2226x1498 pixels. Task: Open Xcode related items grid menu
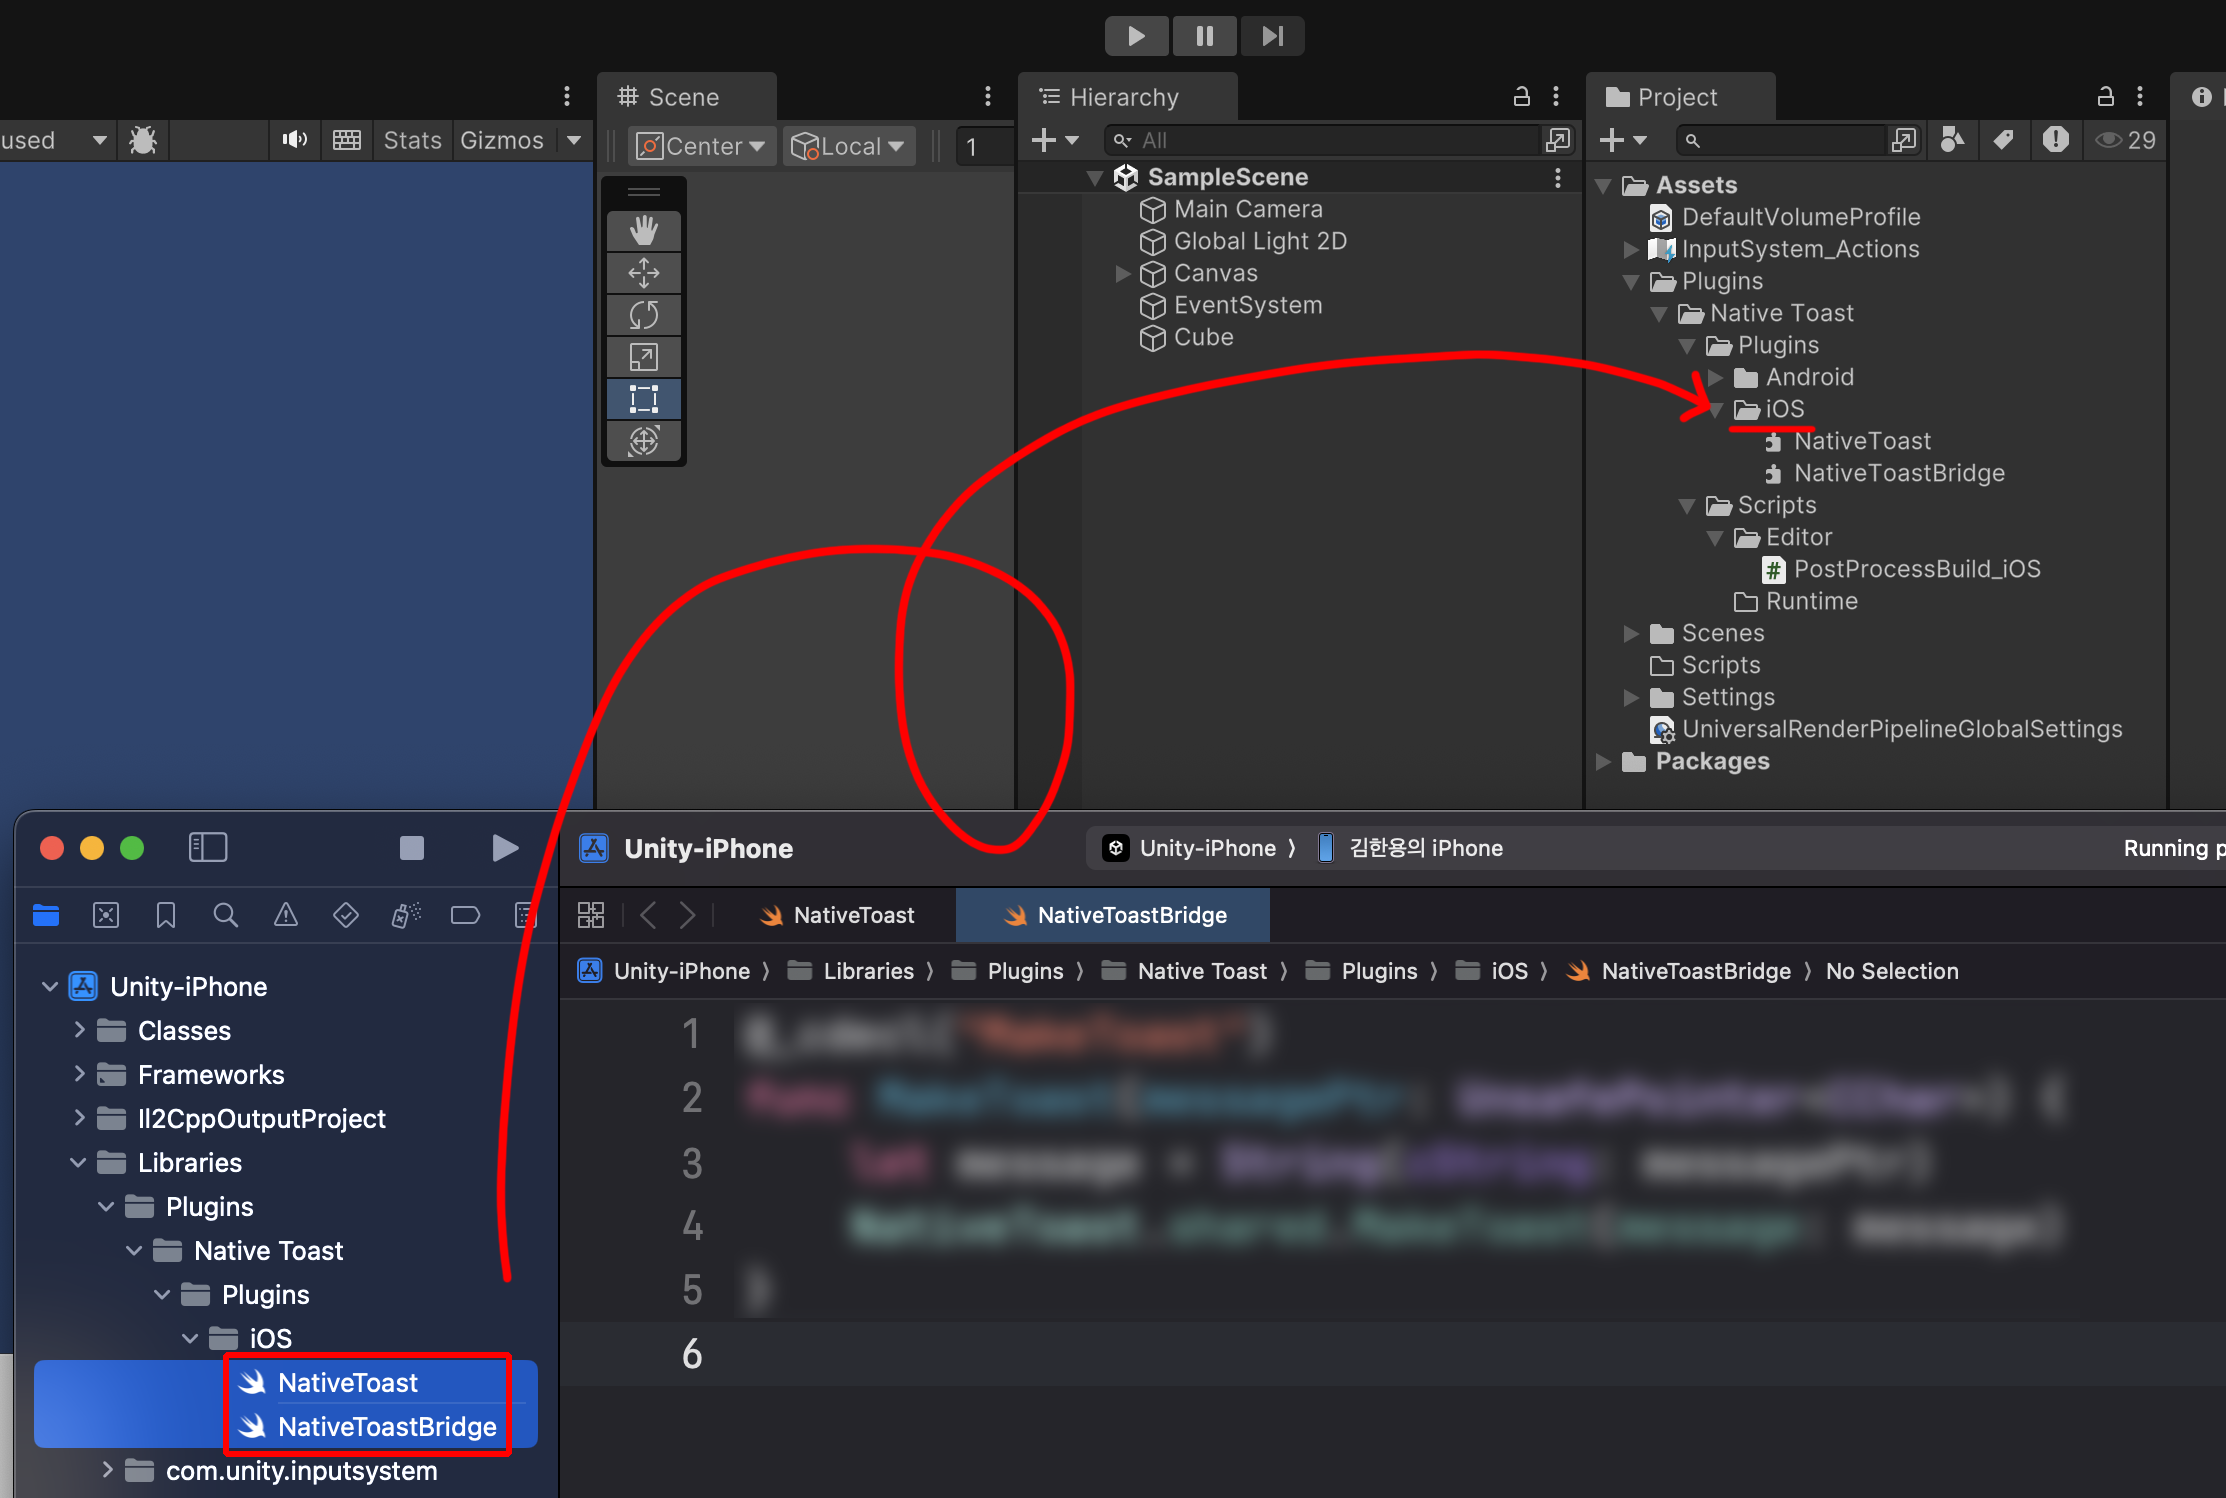[591, 915]
